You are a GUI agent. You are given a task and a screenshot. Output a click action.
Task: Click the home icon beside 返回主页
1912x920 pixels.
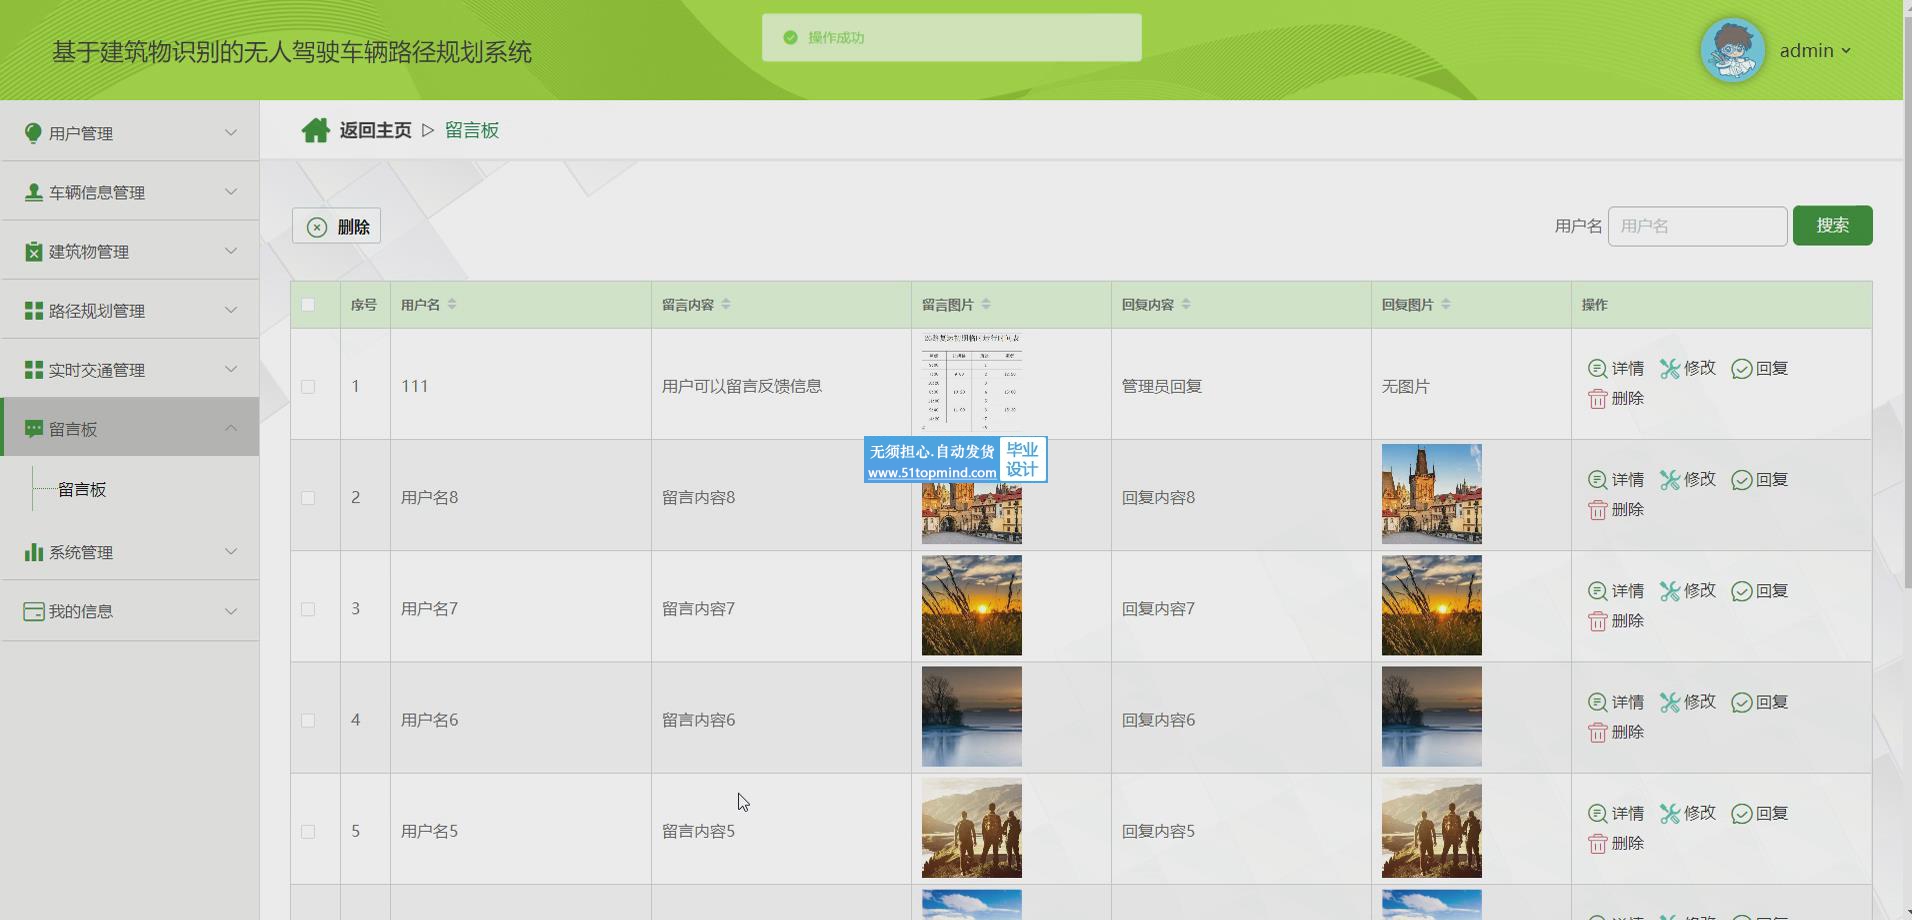coord(316,130)
